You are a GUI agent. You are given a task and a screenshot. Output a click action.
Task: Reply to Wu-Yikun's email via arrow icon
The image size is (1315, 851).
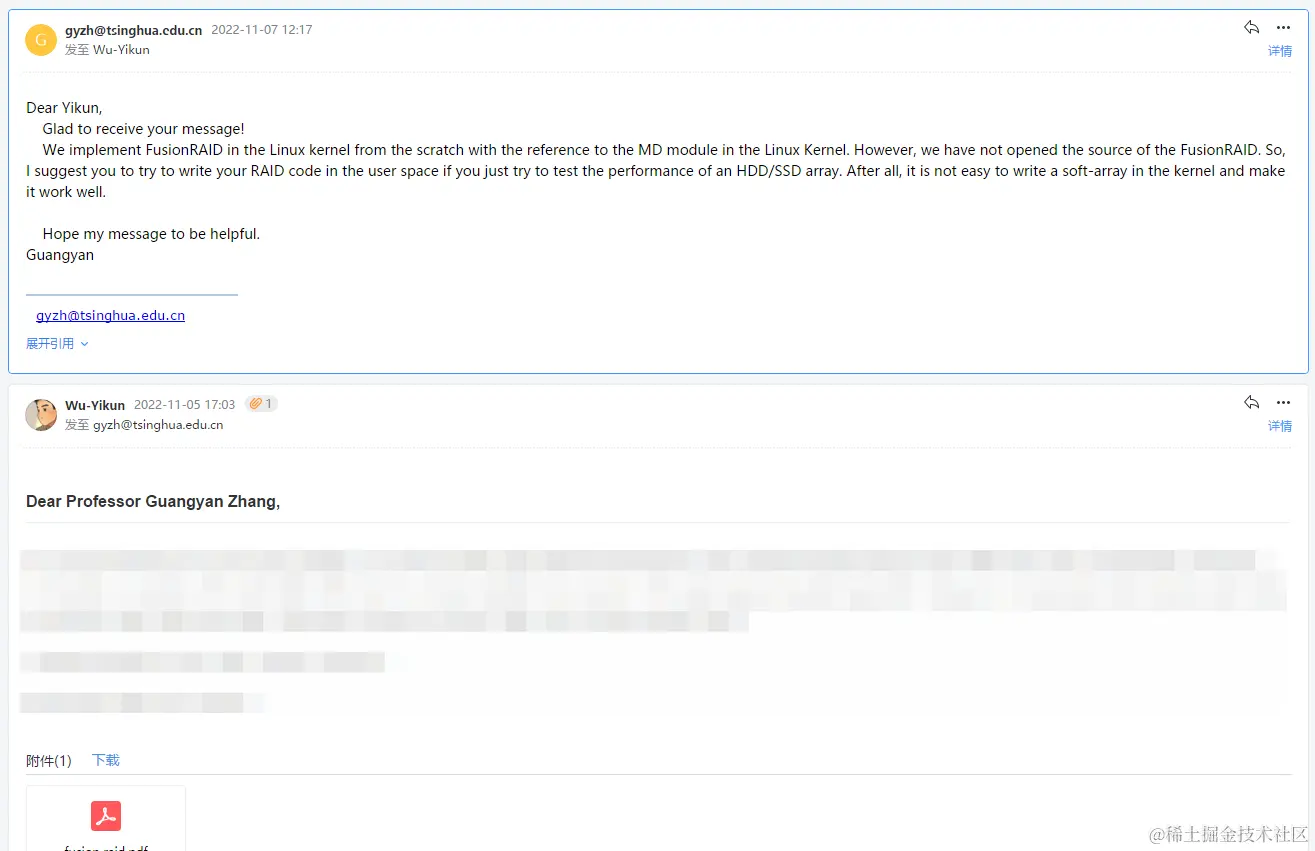pyautogui.click(x=1251, y=402)
